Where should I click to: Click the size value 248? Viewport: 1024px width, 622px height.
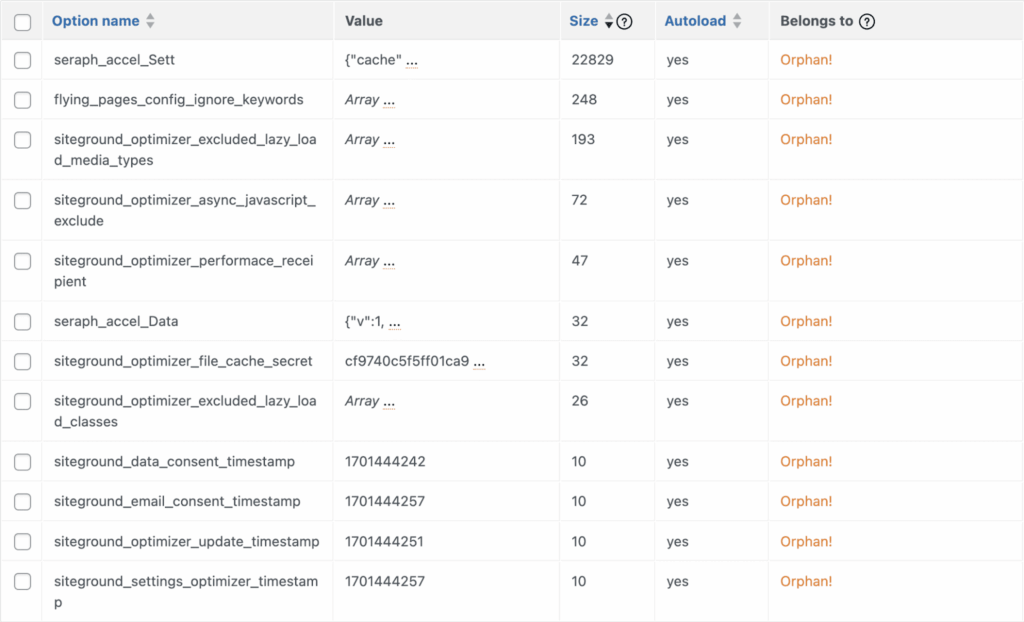point(584,99)
